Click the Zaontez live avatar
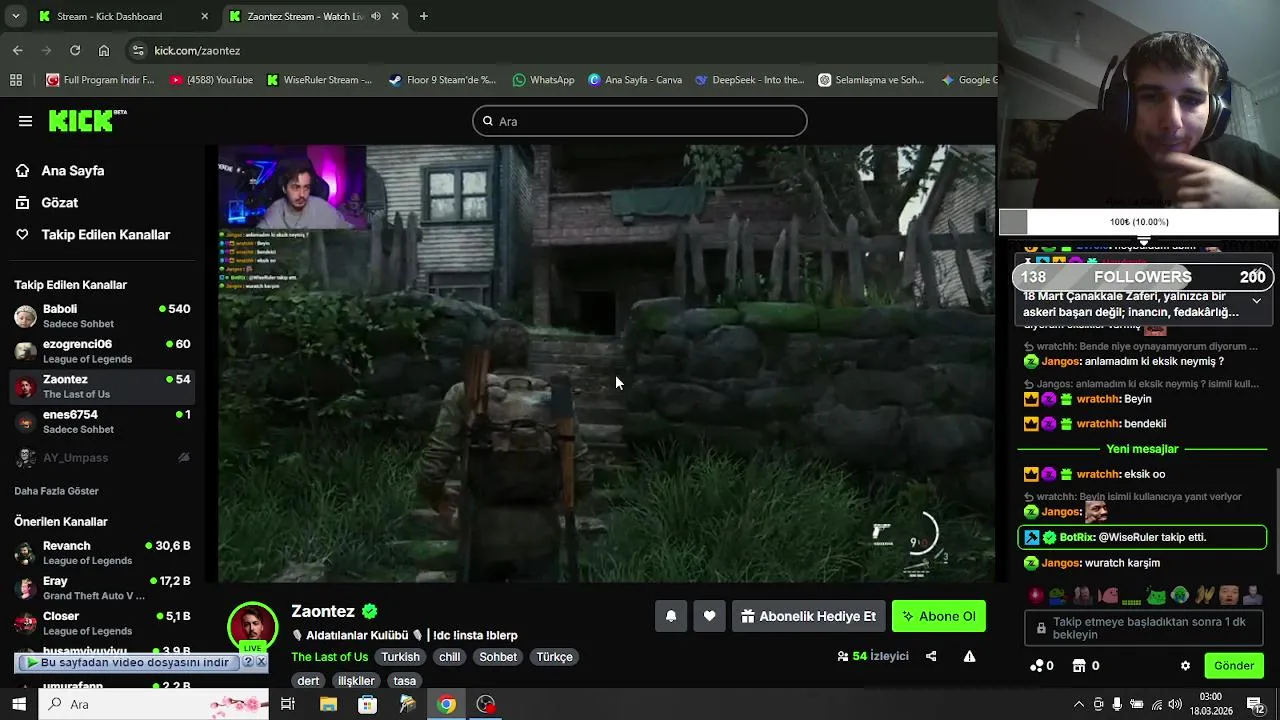 click(253, 628)
